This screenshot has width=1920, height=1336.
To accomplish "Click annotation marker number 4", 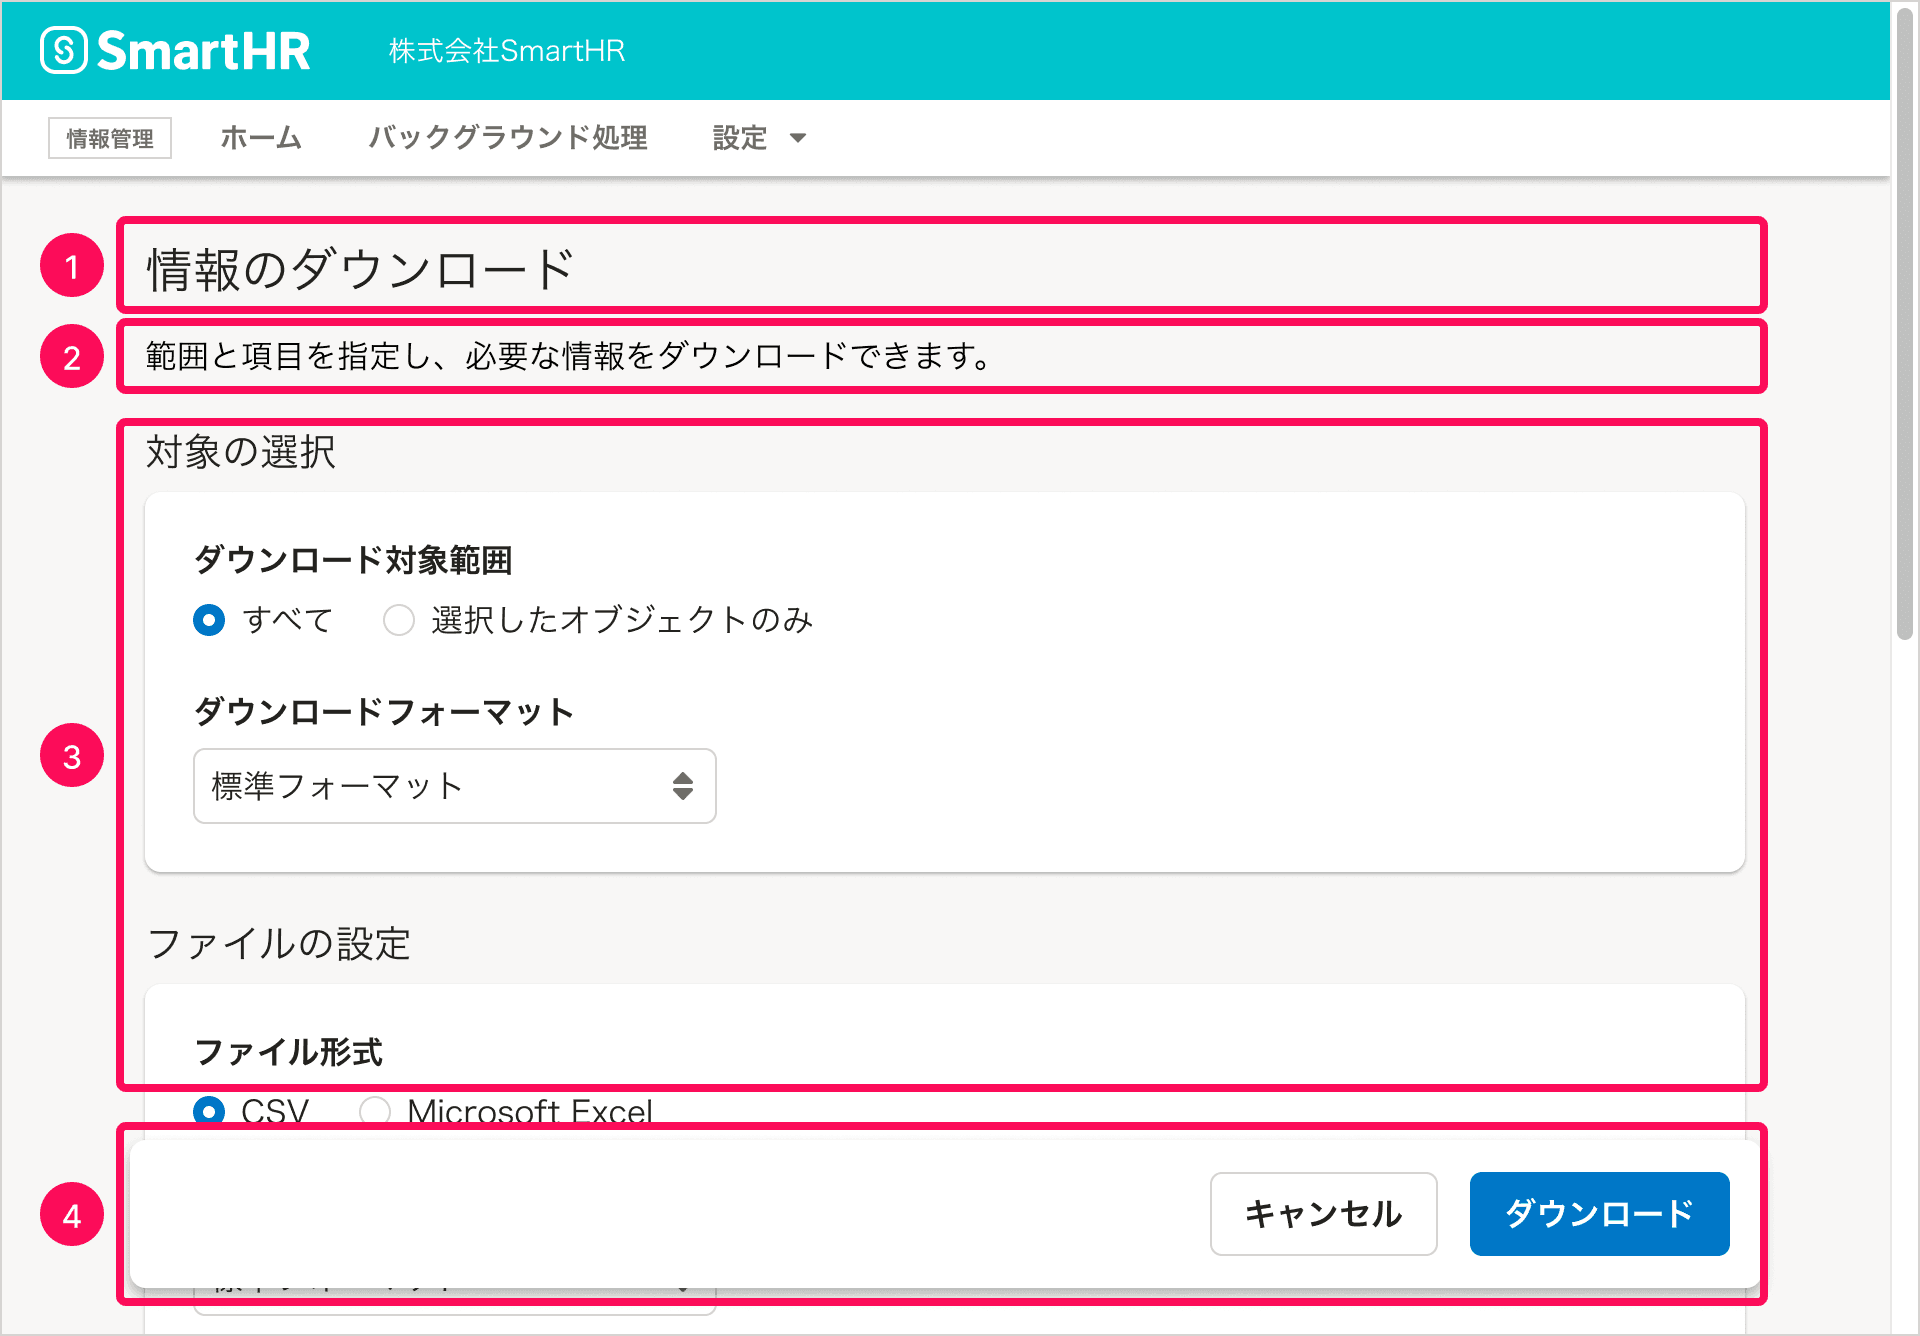I will click(x=71, y=1216).
